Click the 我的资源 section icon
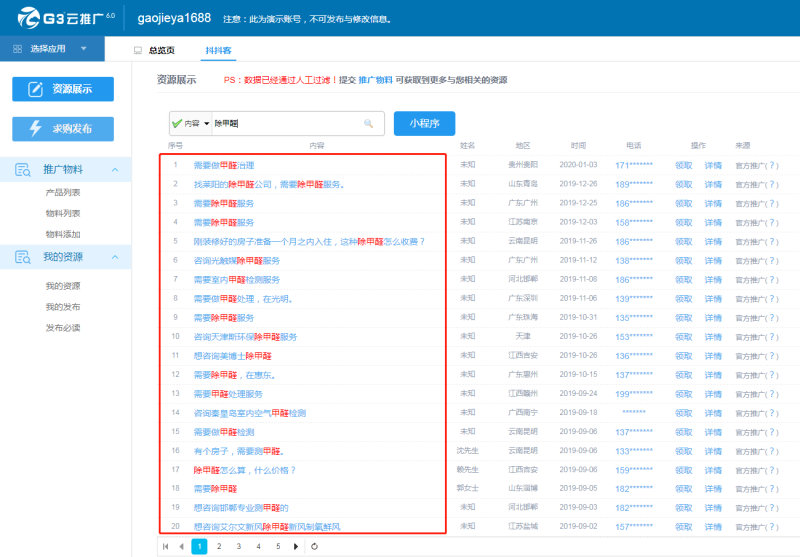800x557 pixels. pos(22,257)
